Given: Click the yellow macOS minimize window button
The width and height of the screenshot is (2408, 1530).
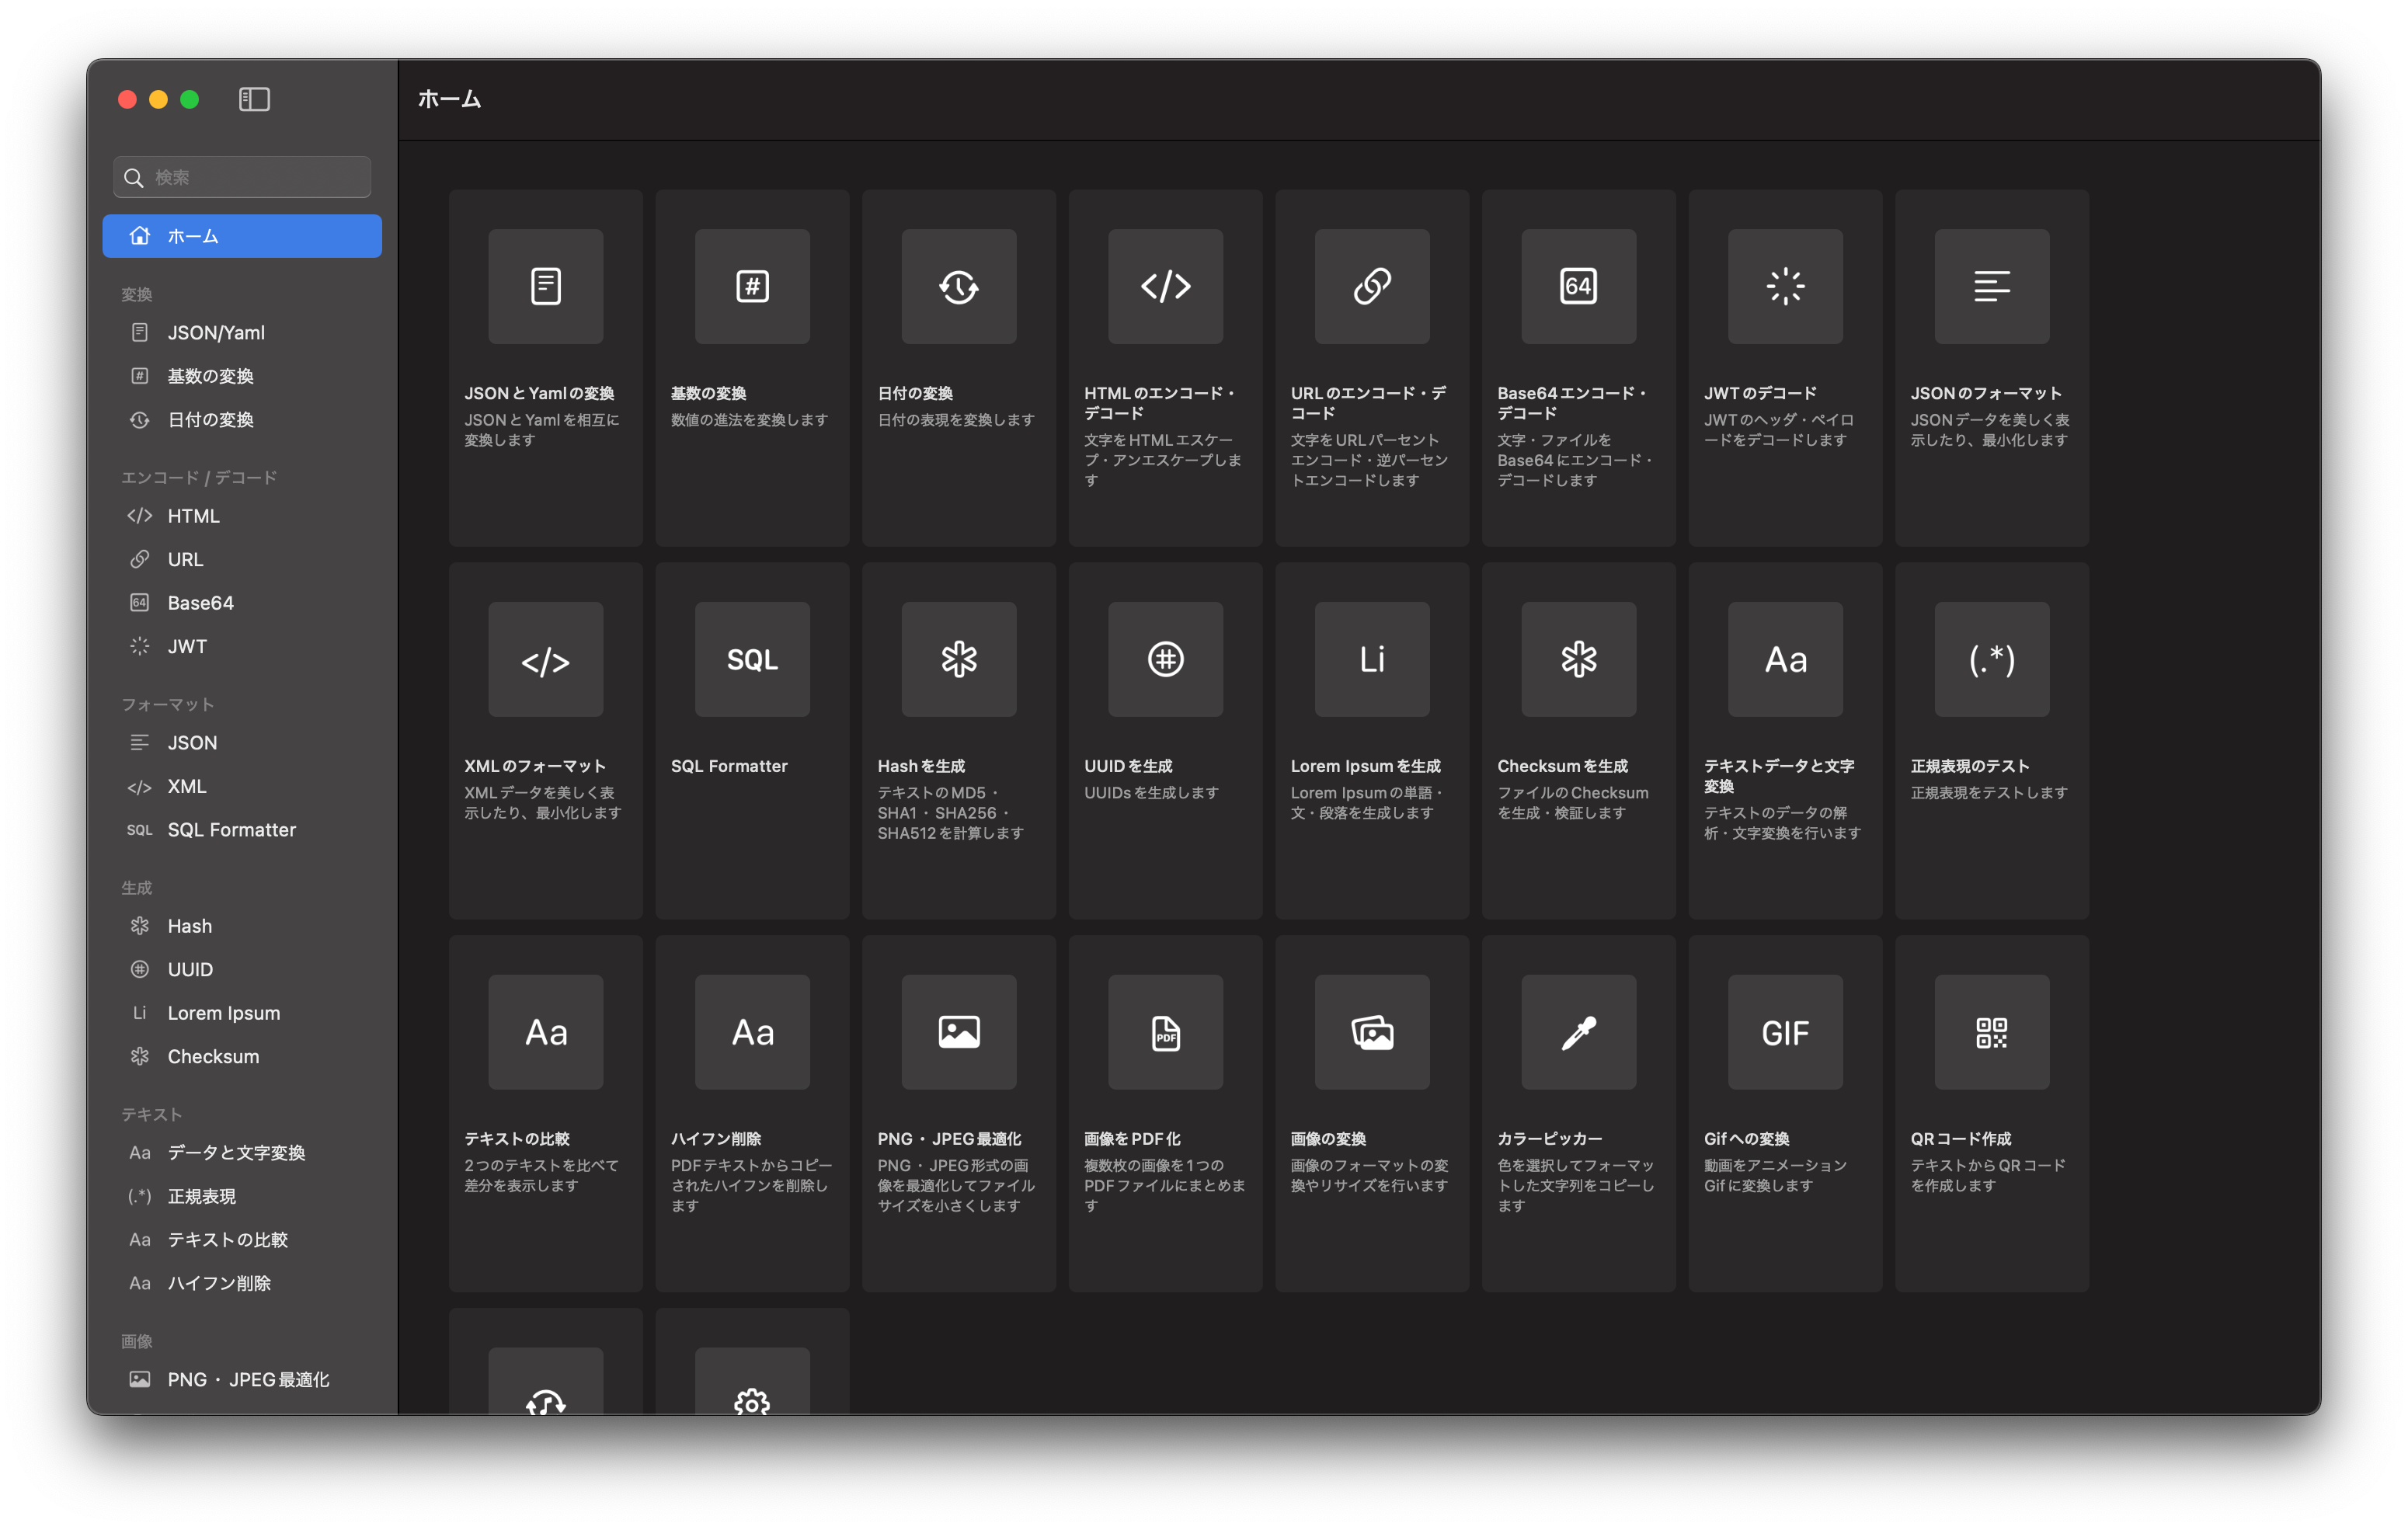Looking at the screenshot, I should point(158,99).
